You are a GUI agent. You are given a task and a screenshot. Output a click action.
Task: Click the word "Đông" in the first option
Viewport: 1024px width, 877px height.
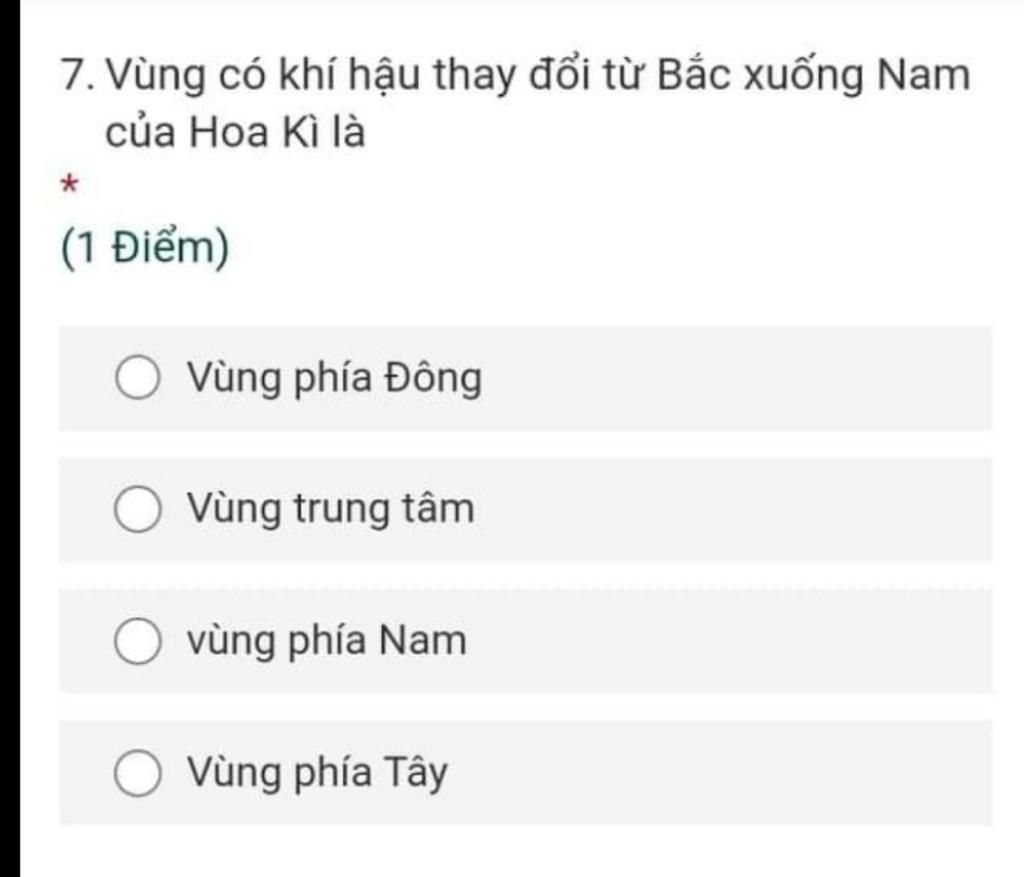point(434,379)
